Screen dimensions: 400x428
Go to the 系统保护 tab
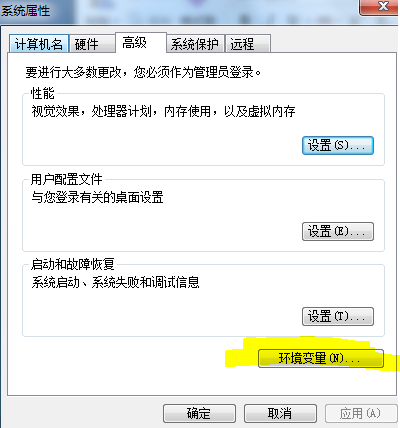pos(195,44)
